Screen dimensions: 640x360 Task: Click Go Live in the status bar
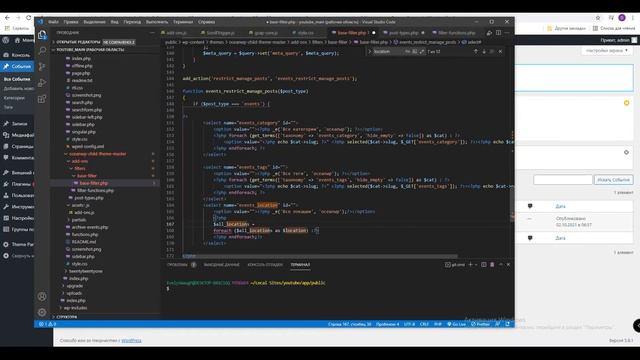pos(456,324)
